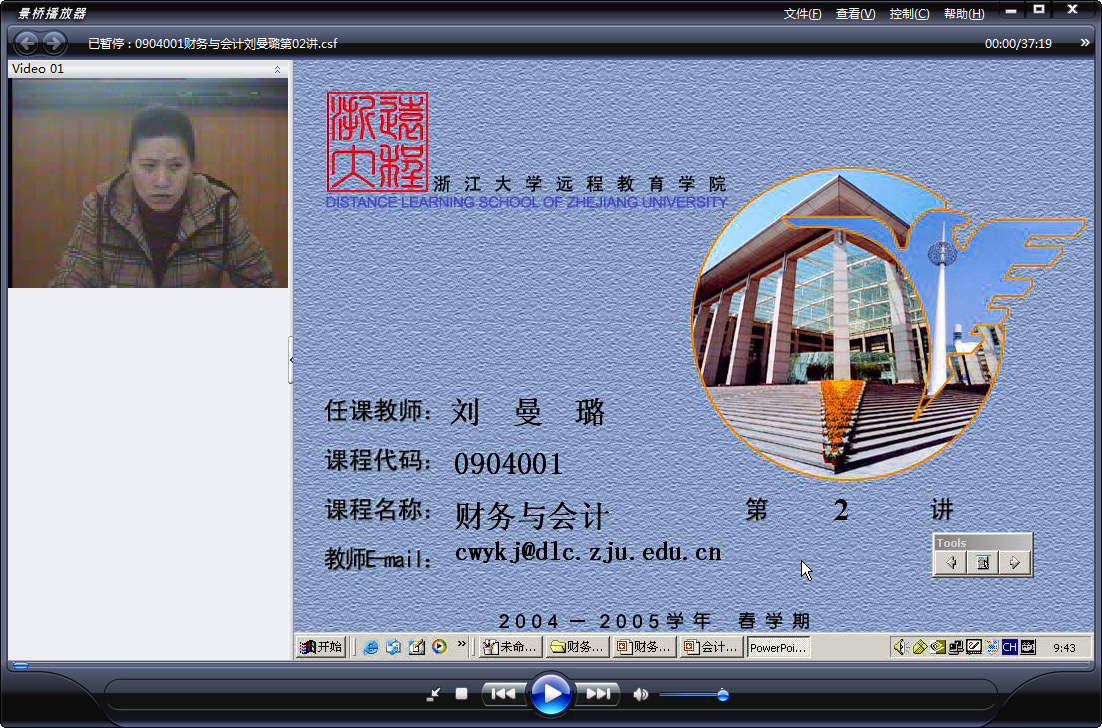Go forward with the right navigation arrow
This screenshot has width=1102, height=728.
(54, 43)
